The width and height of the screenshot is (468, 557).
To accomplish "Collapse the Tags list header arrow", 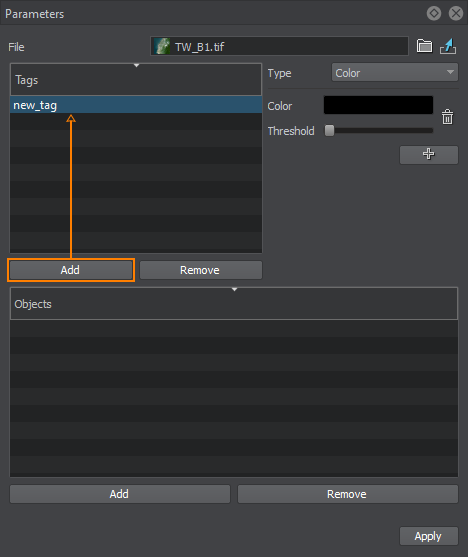I will [136, 65].
